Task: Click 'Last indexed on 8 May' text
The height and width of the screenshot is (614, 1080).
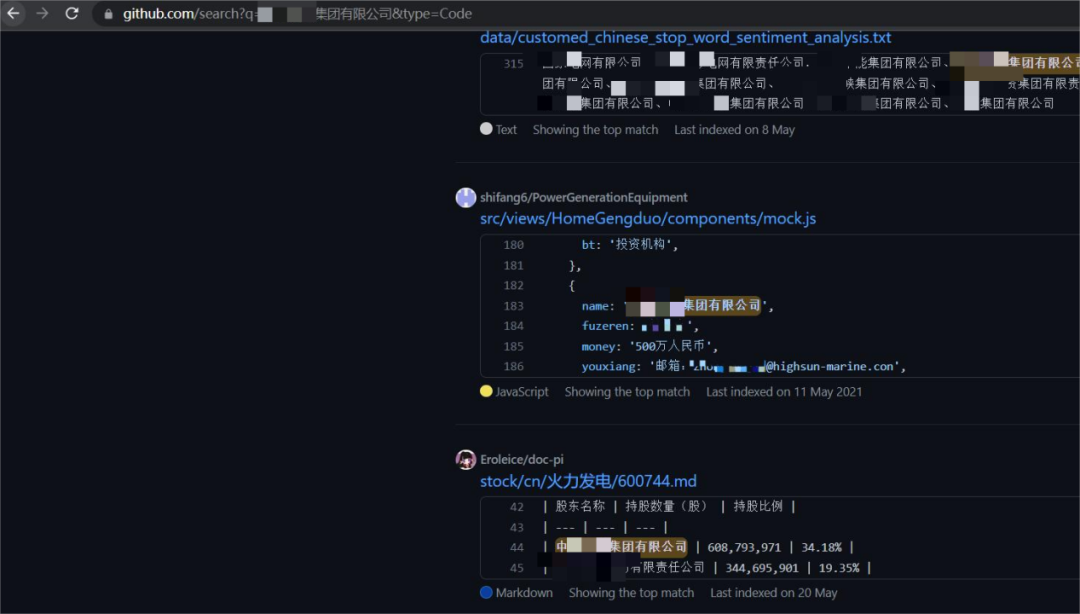Action: [734, 130]
